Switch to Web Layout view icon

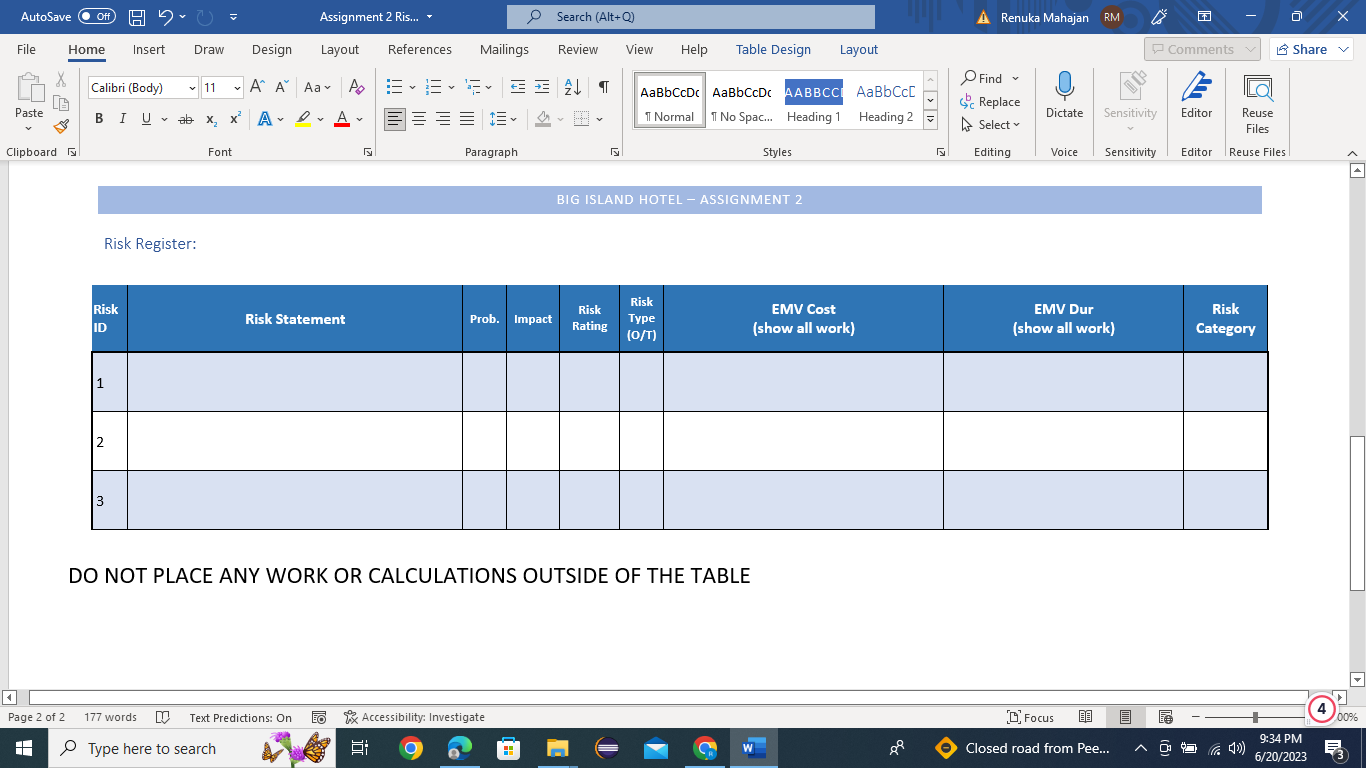point(1165,717)
